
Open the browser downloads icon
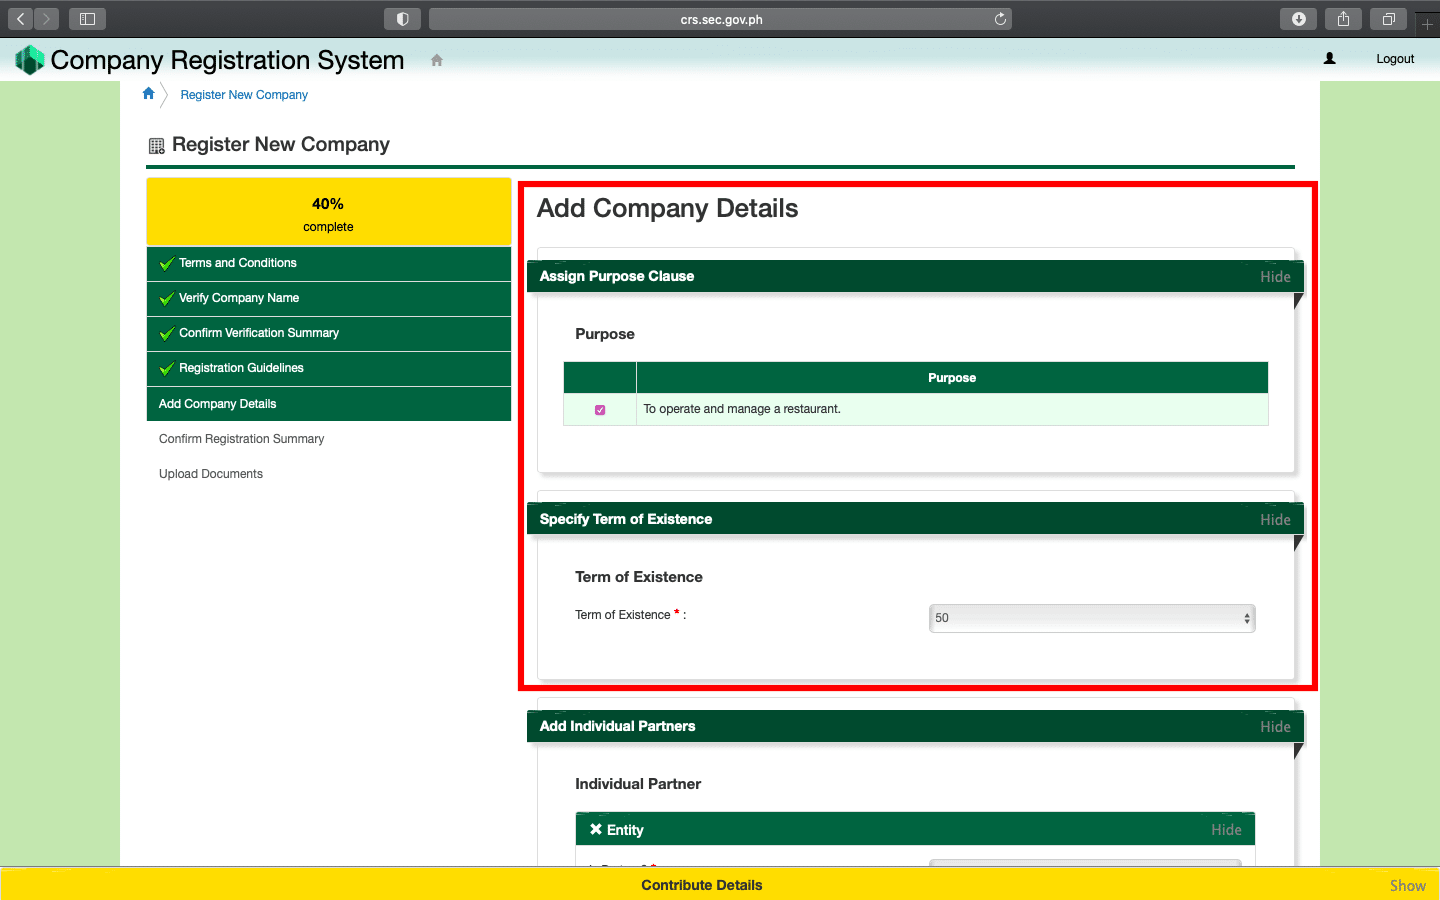(1298, 19)
